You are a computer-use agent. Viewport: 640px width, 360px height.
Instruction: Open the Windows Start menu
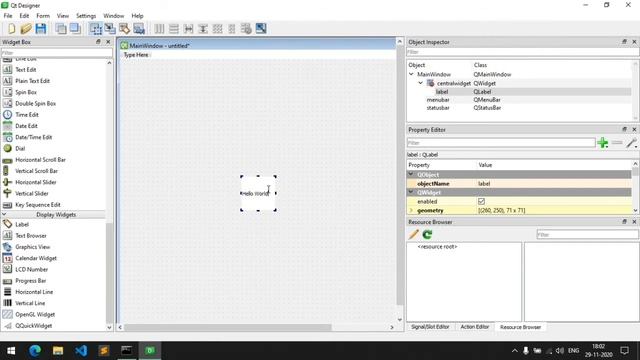(11, 350)
